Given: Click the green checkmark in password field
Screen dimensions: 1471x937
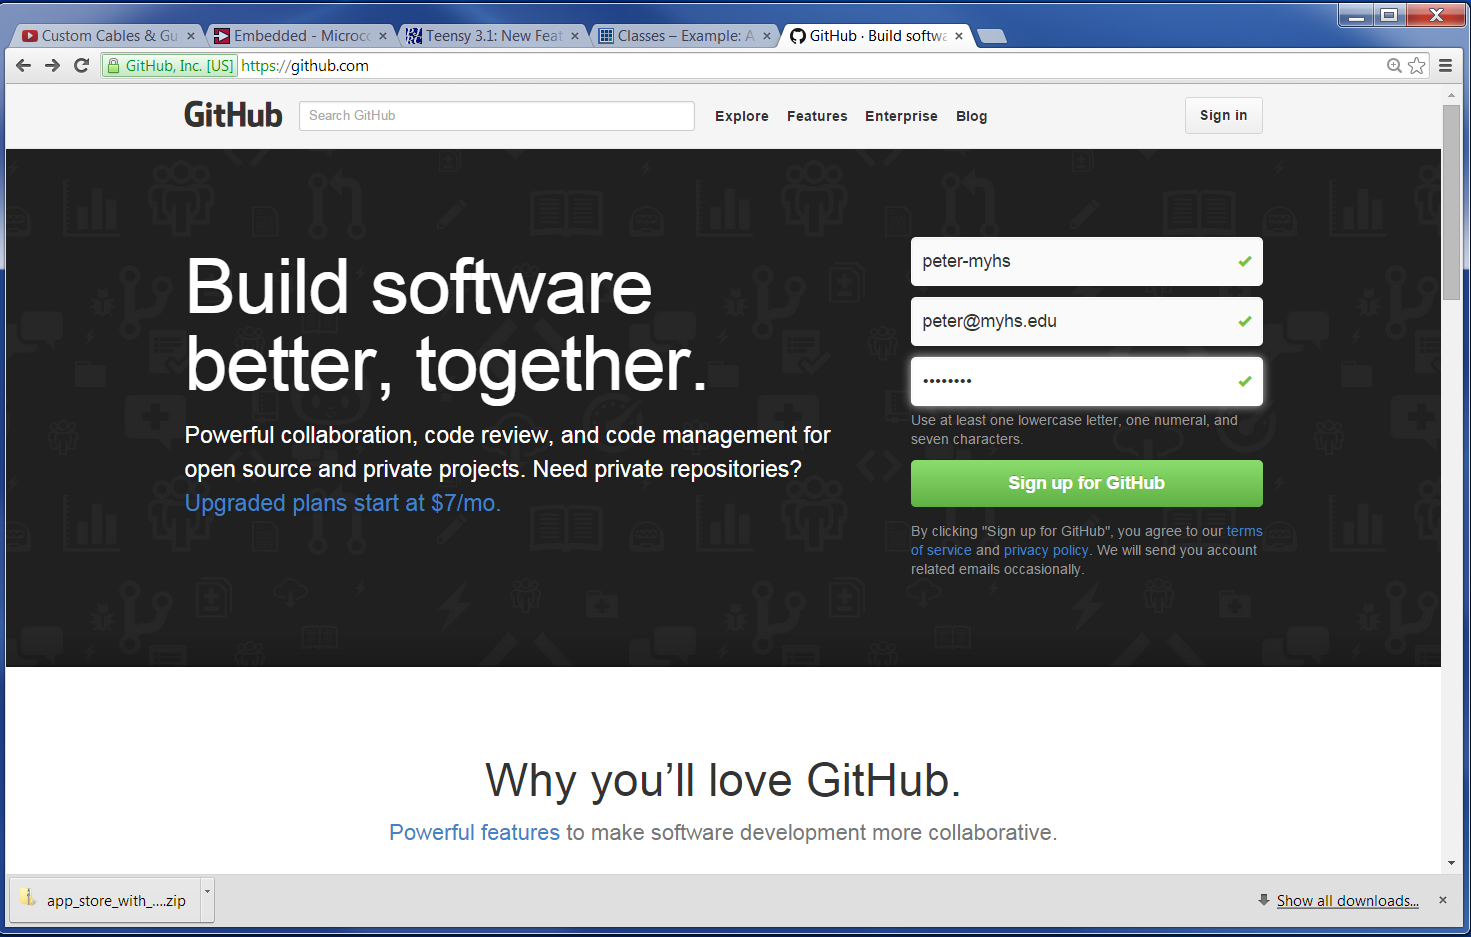Looking at the screenshot, I should coord(1245,381).
